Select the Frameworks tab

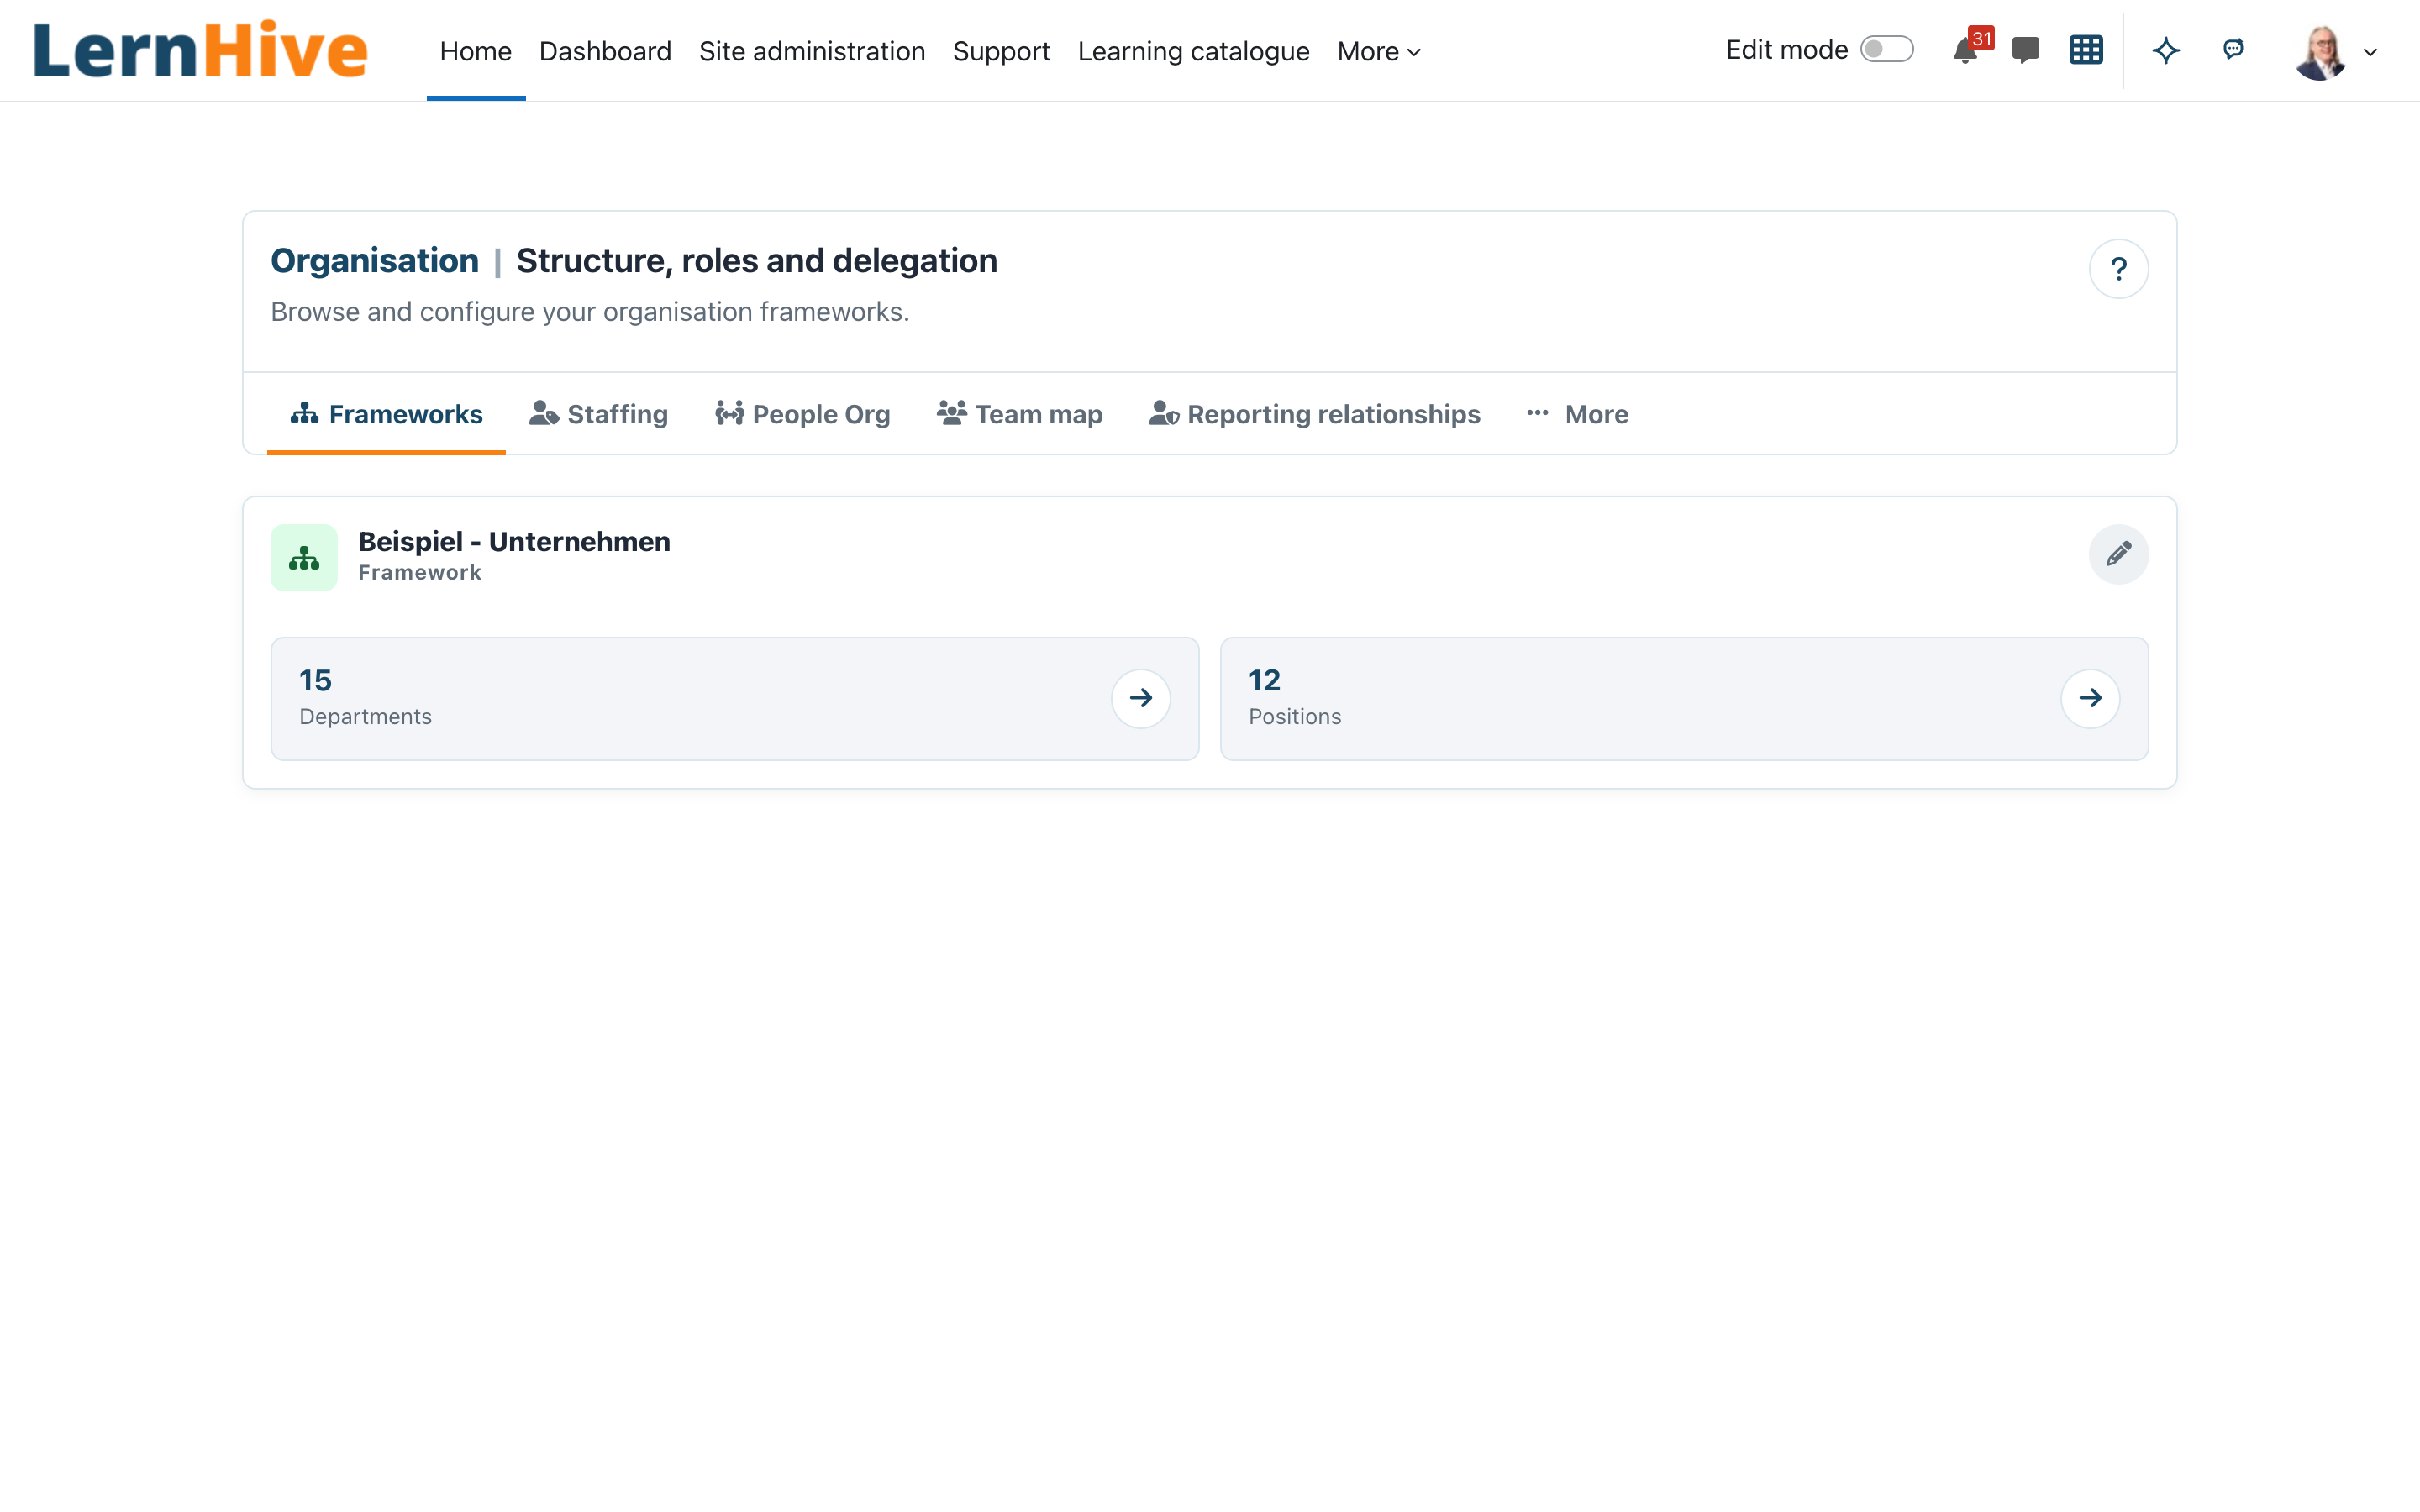coord(386,414)
